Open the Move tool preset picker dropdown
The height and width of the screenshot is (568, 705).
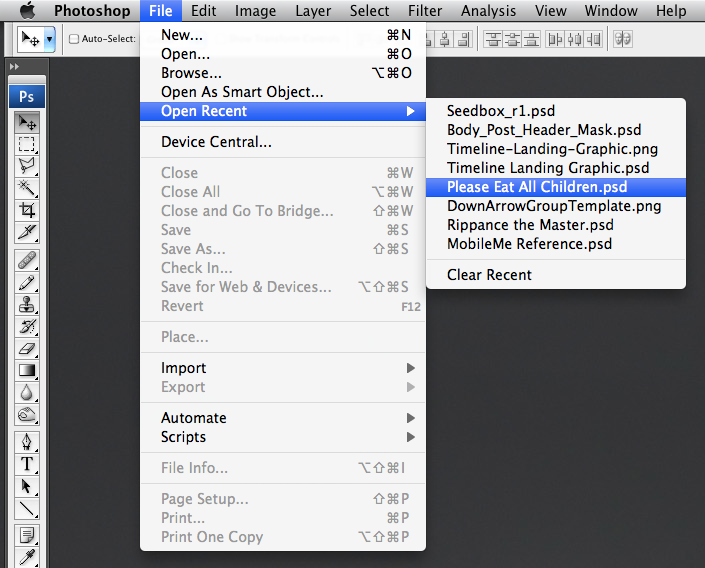(x=50, y=39)
